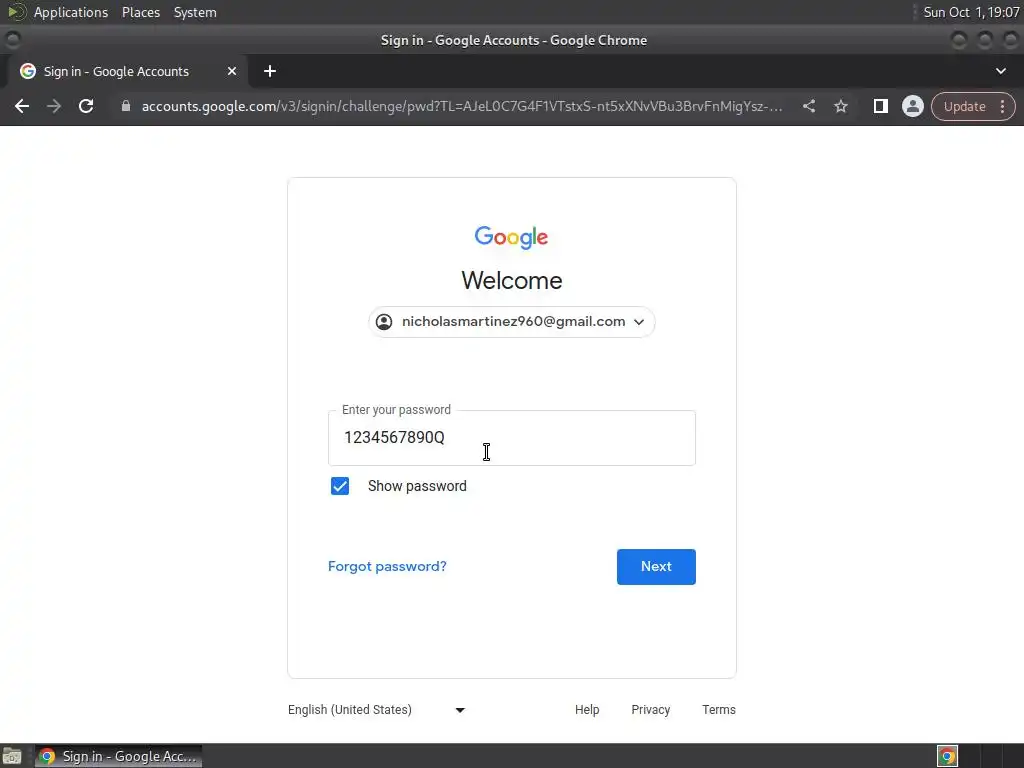
Task: Click the browser forward arrow
Action: [54, 106]
